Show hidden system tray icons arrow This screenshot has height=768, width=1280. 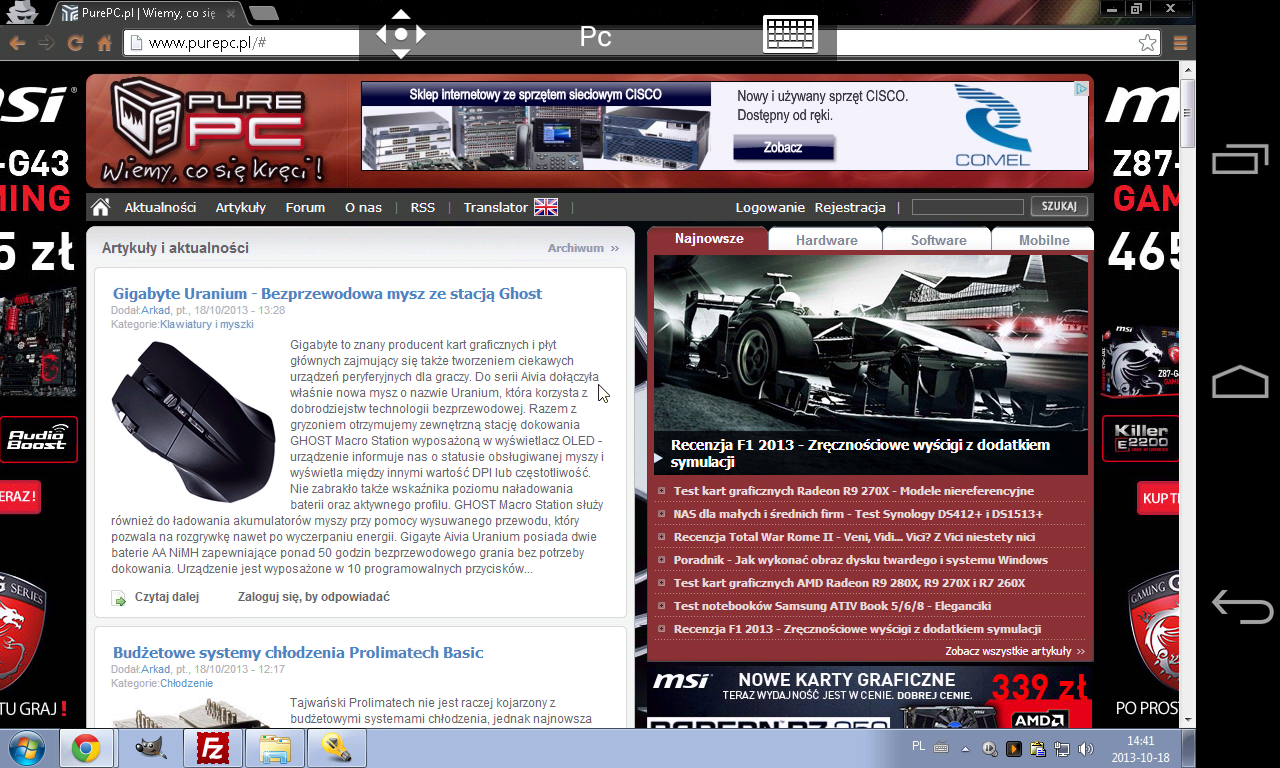tap(965, 748)
